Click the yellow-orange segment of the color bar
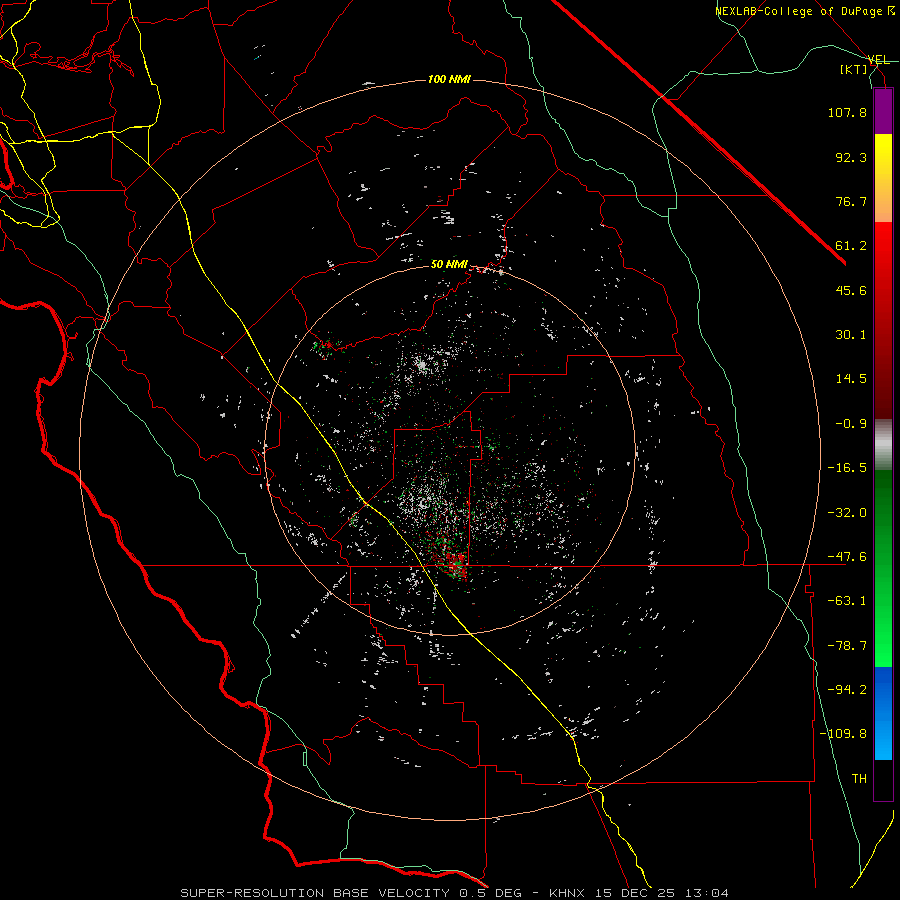Screen dimensions: 900x900 click(883, 178)
